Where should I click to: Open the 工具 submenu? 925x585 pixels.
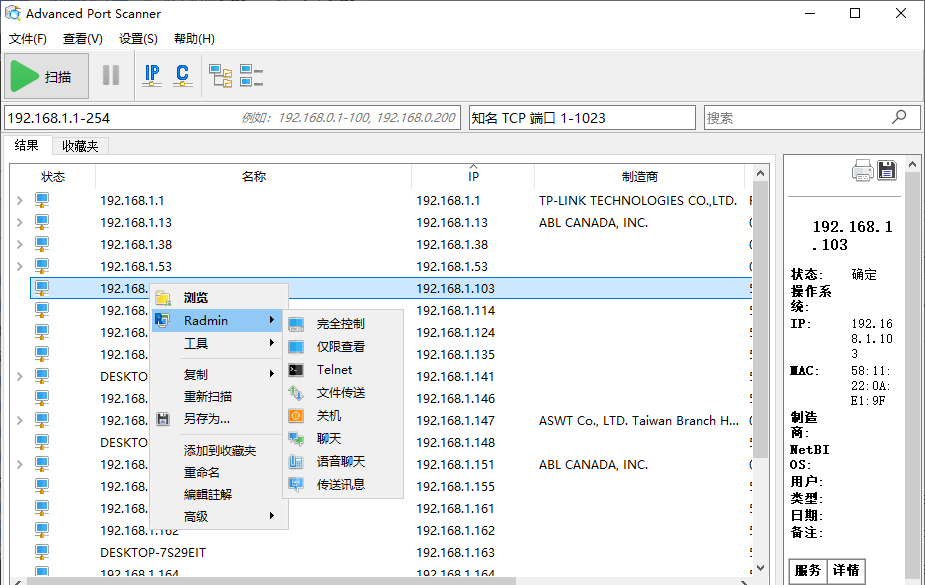tap(218, 343)
